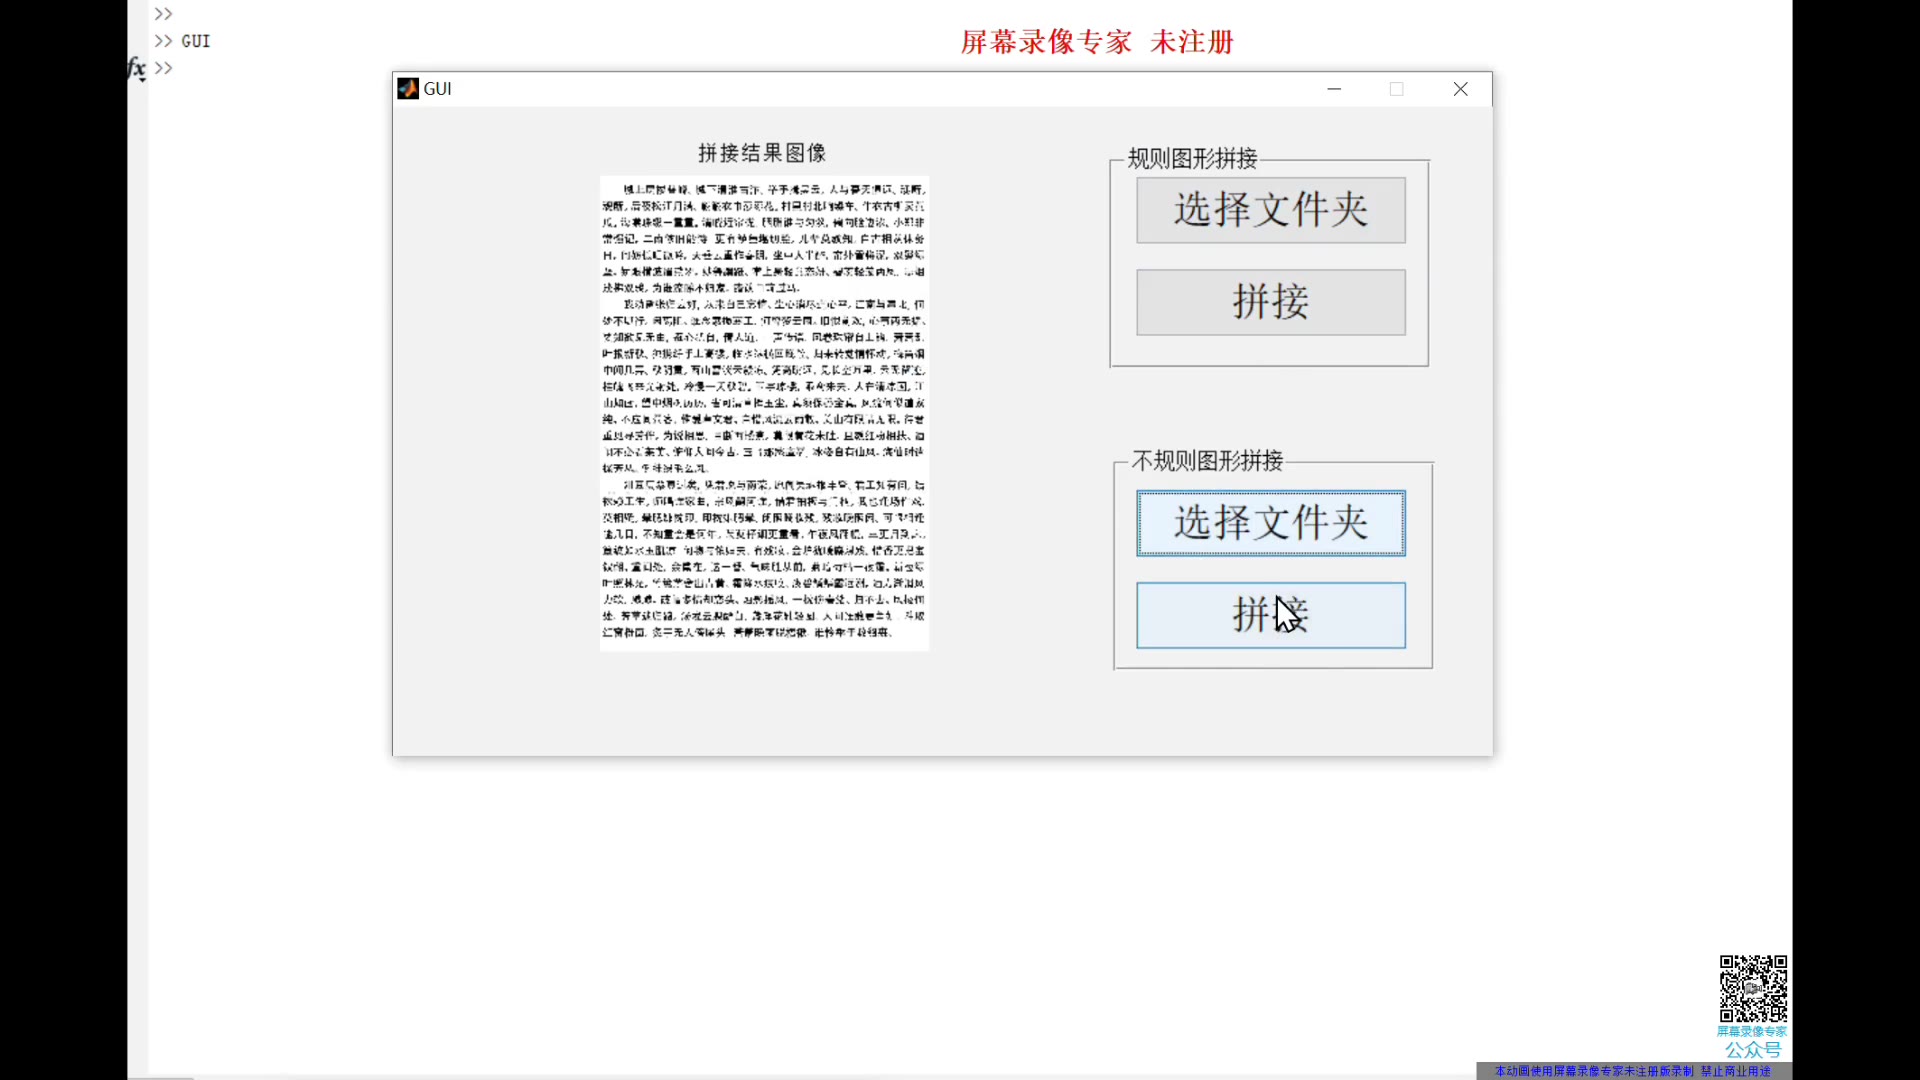Click the GUI window title text

coord(437,88)
